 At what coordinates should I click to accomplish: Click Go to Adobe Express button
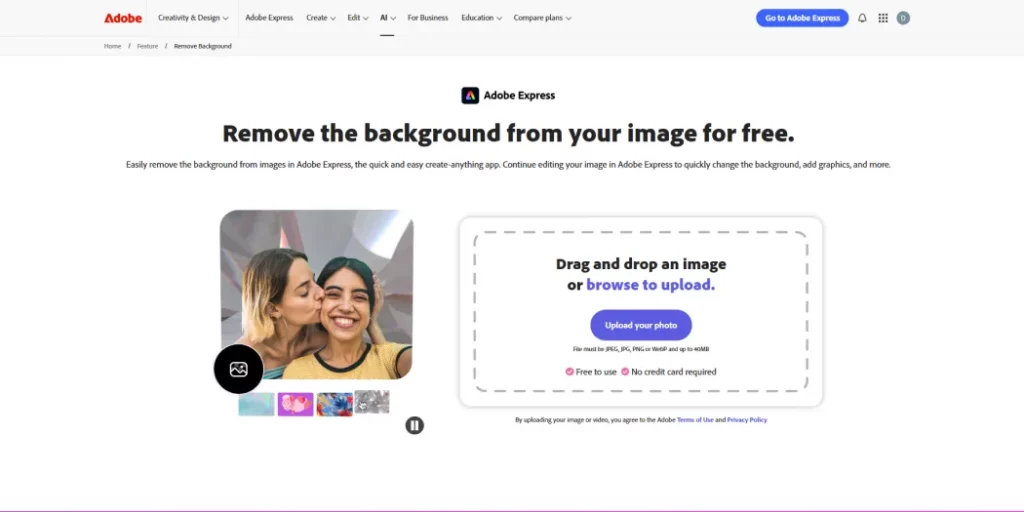point(802,18)
